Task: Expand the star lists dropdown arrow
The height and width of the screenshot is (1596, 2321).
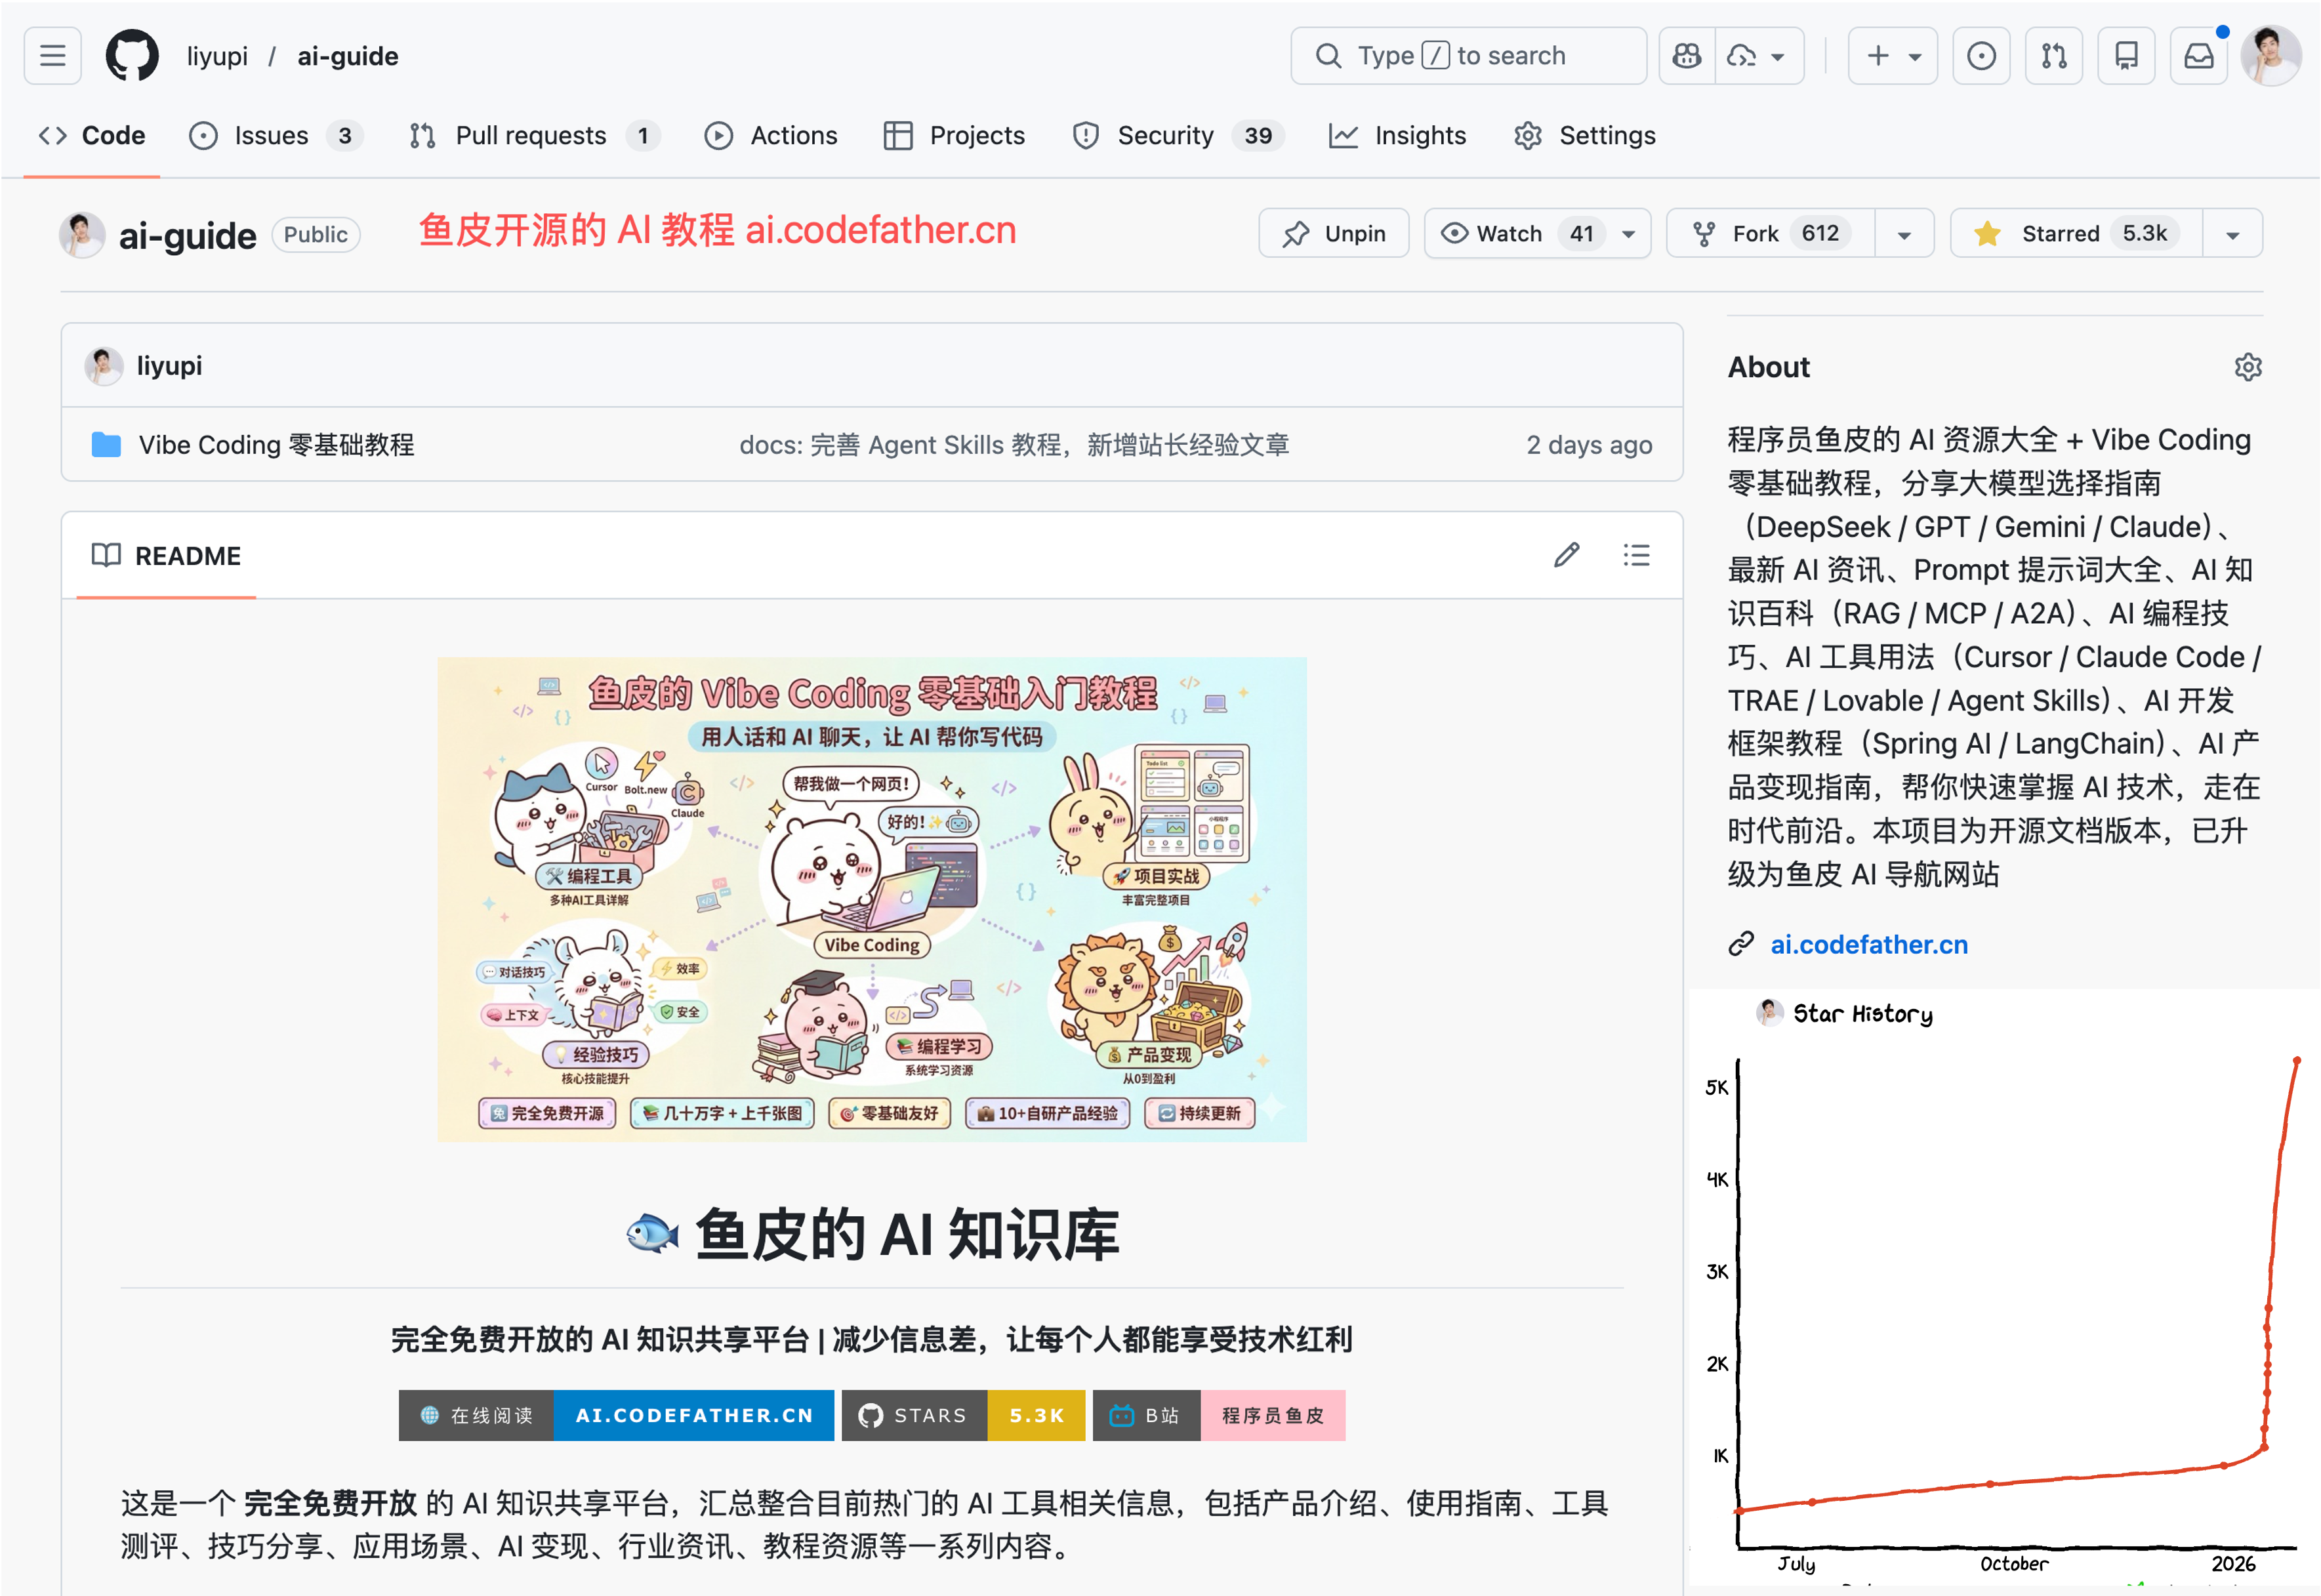Action: coord(2232,234)
